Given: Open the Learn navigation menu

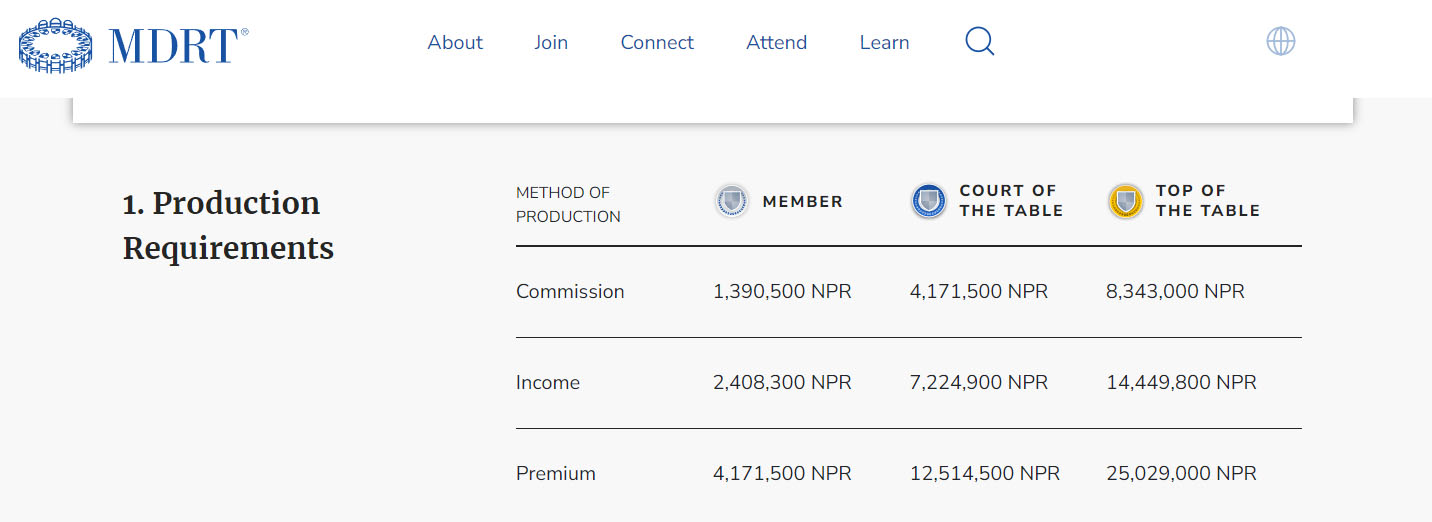Looking at the screenshot, I should tap(884, 42).
